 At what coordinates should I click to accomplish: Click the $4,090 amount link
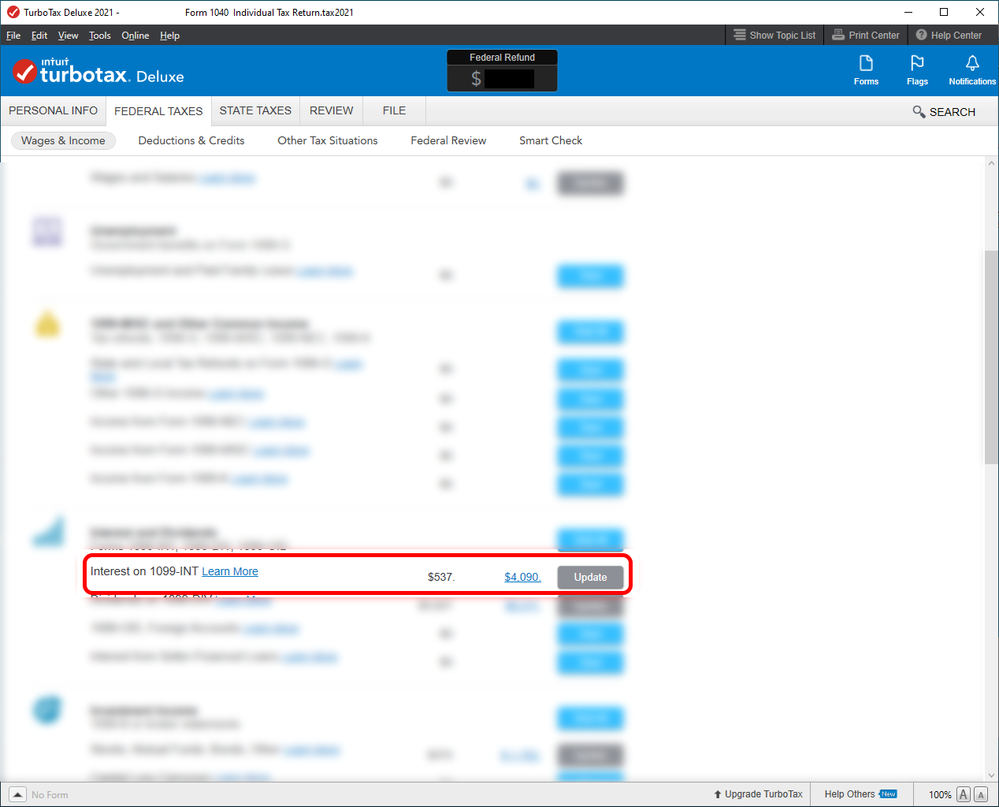pos(522,577)
